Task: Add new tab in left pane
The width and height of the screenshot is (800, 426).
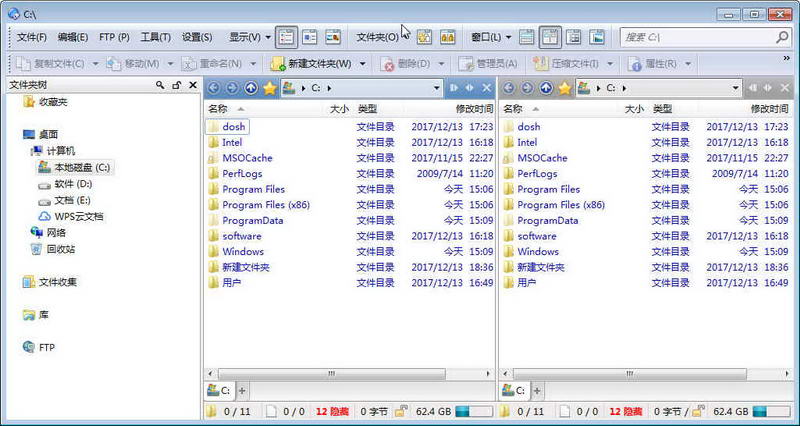Action: [242, 391]
